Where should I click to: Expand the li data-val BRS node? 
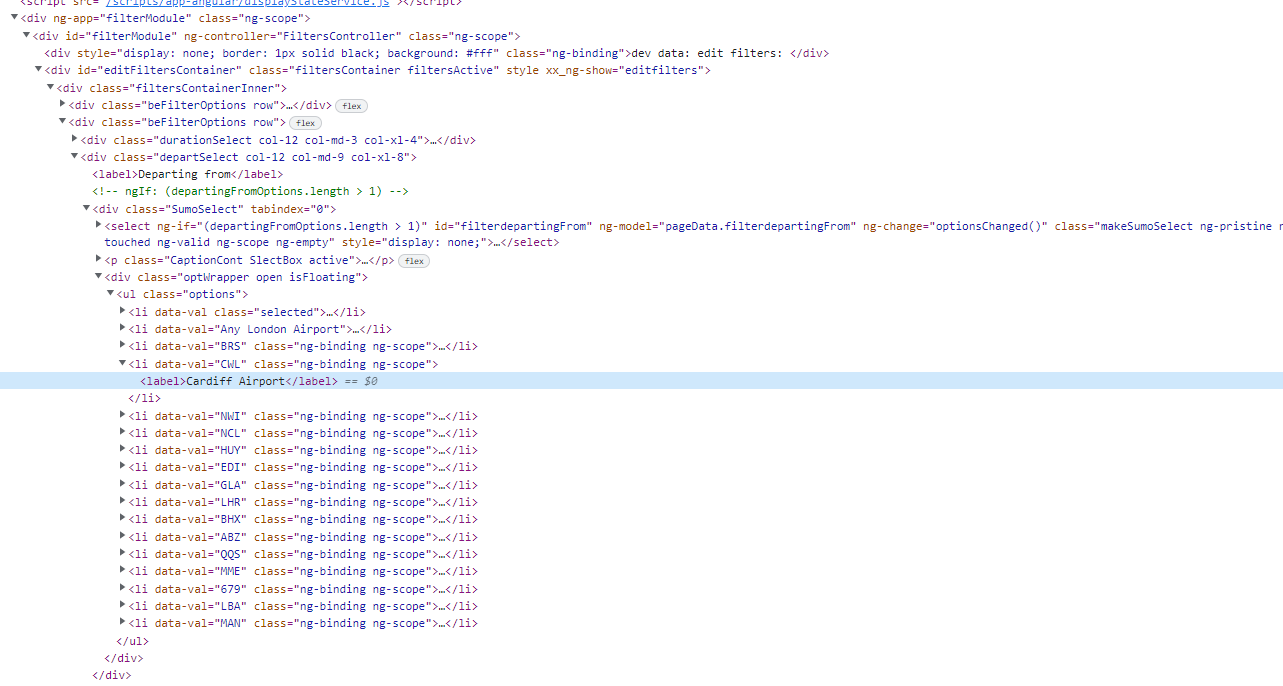pyautogui.click(x=122, y=346)
